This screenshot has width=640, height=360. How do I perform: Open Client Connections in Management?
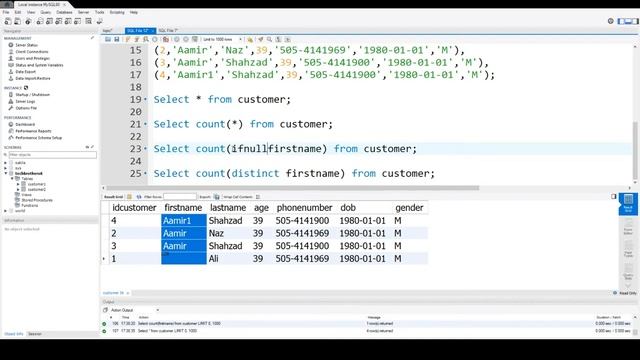point(31,52)
